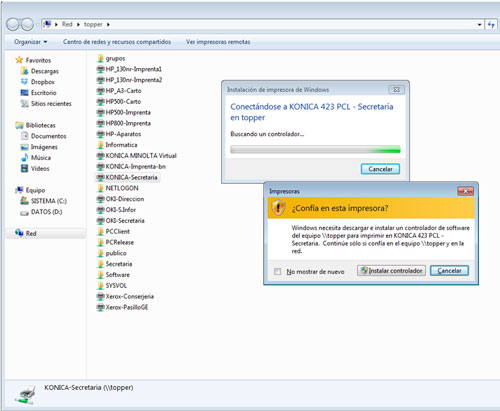Select HP800-Imprenta list entry
The height and width of the screenshot is (411, 500).
tap(124, 123)
